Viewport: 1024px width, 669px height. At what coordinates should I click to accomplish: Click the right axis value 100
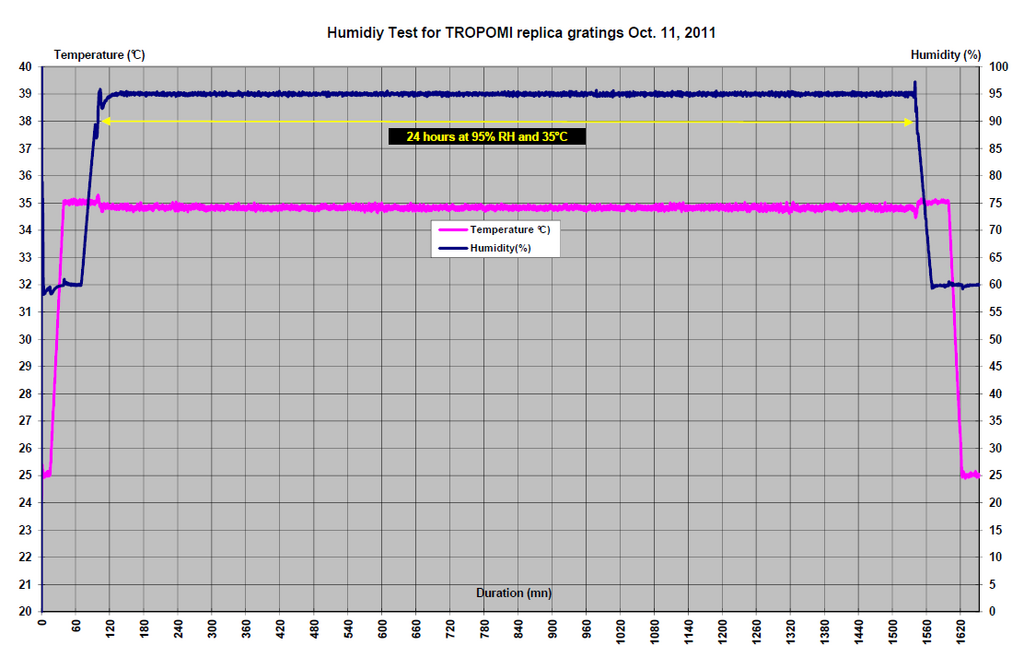tap(999, 67)
